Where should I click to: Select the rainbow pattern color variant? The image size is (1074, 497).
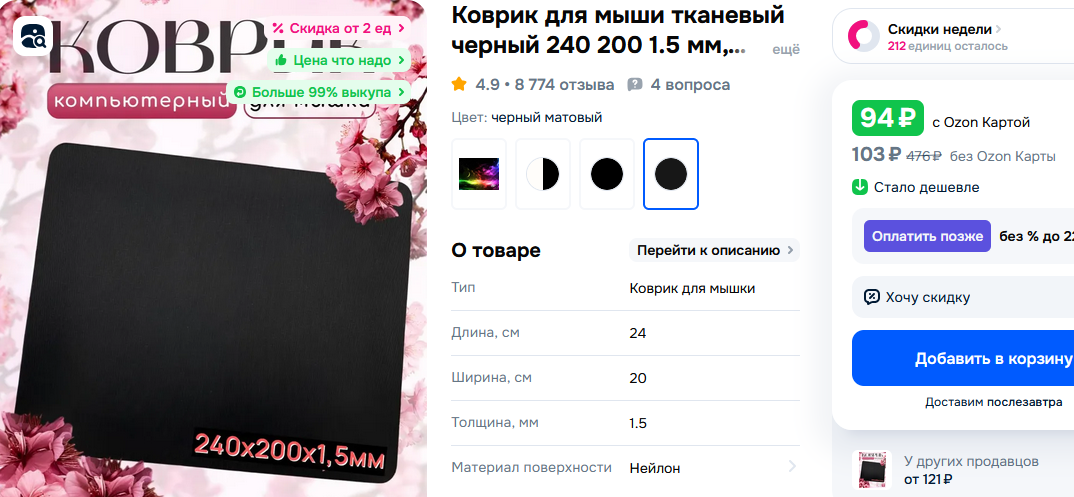[x=479, y=174]
